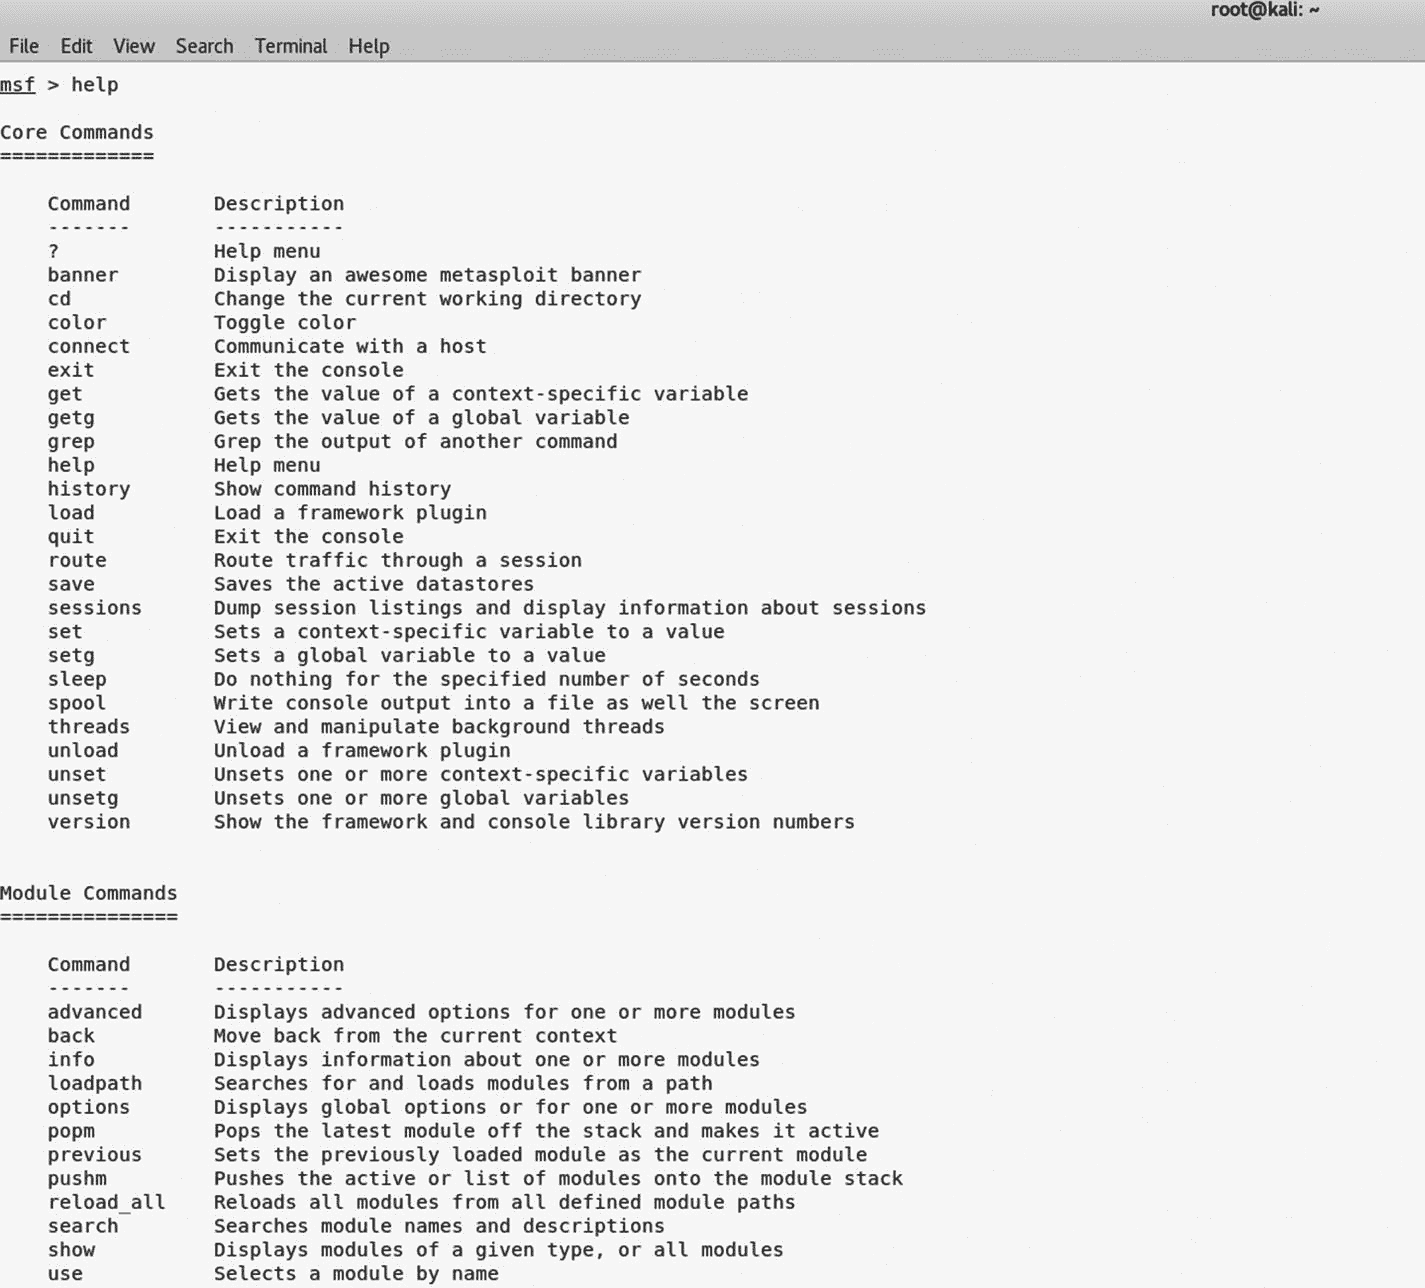The height and width of the screenshot is (1288, 1425).
Task: Click 'Selects a module by name'
Action: [356, 1274]
